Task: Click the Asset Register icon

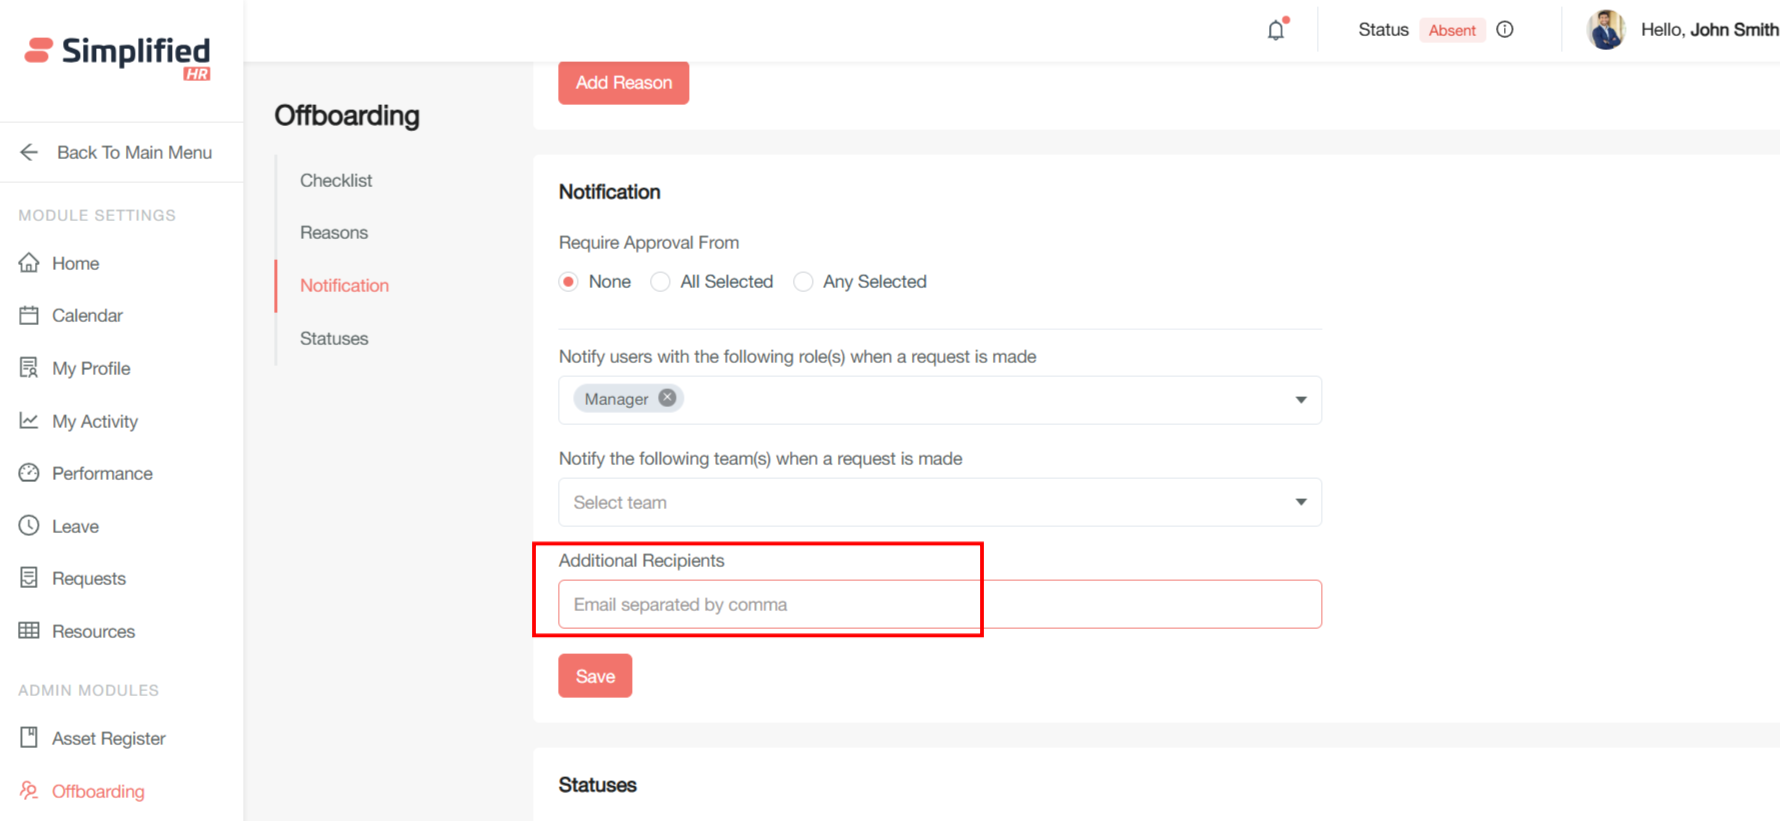Action: [x=29, y=738]
